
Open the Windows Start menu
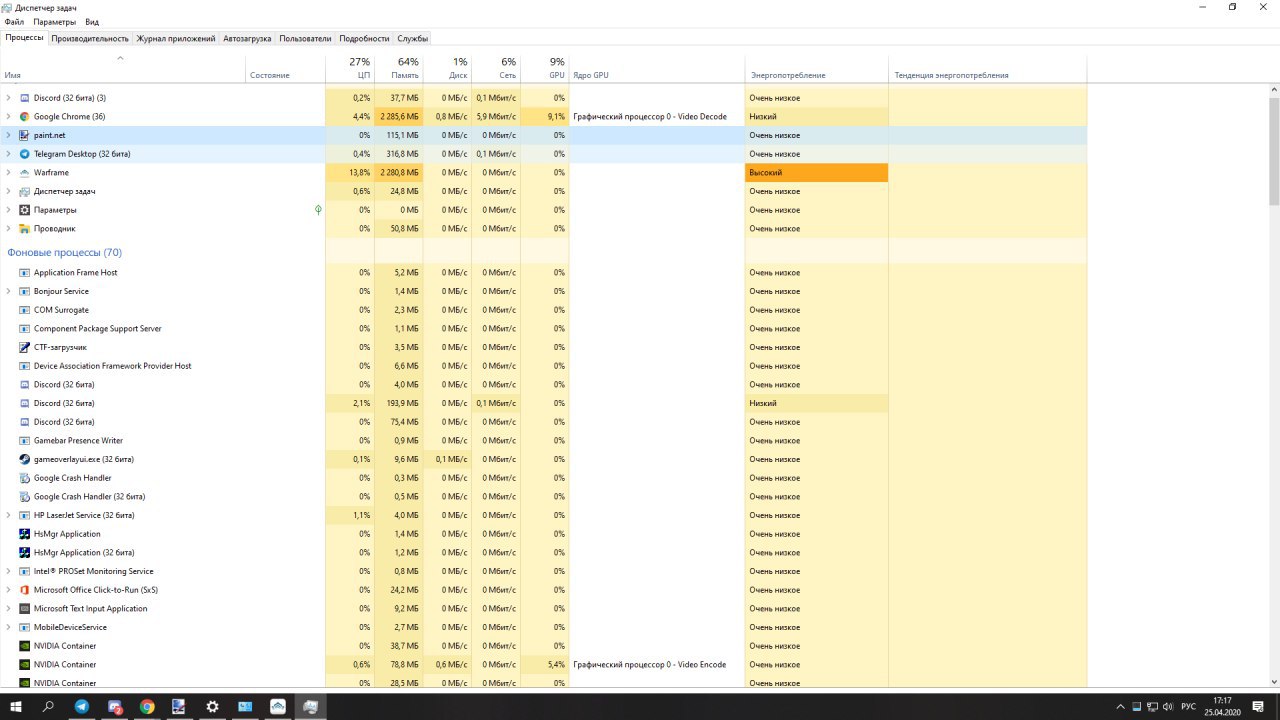(x=16, y=706)
